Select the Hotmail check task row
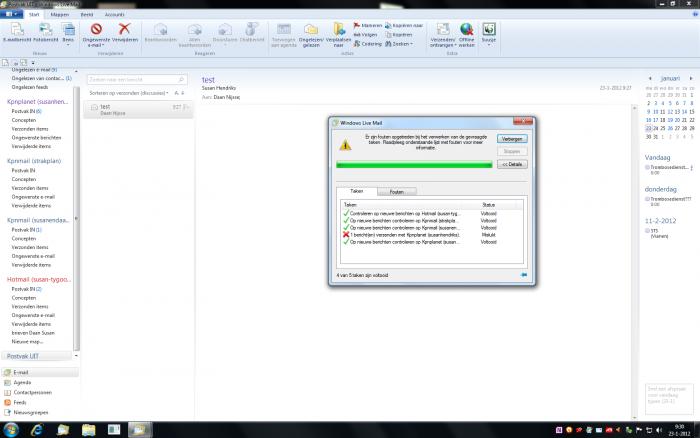Screen dimensions: 700x438 [x=432, y=213]
